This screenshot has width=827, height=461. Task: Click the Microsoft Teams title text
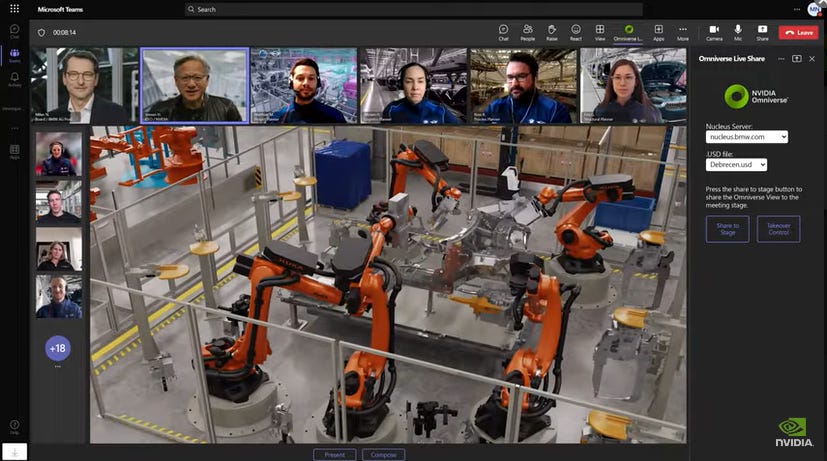(60, 9)
